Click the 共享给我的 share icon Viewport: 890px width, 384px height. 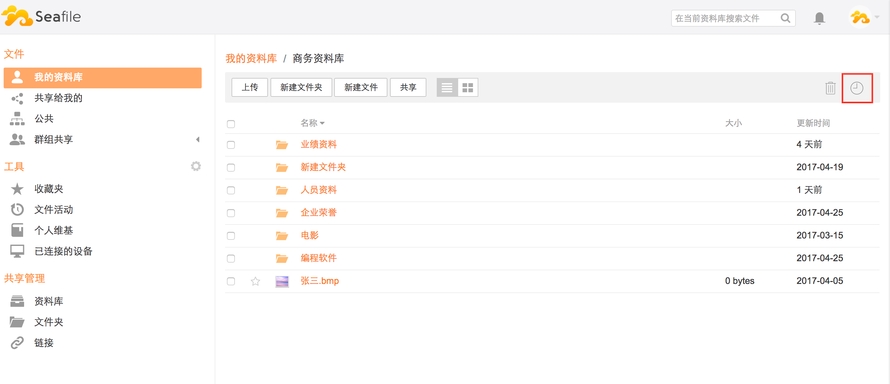[x=18, y=98]
